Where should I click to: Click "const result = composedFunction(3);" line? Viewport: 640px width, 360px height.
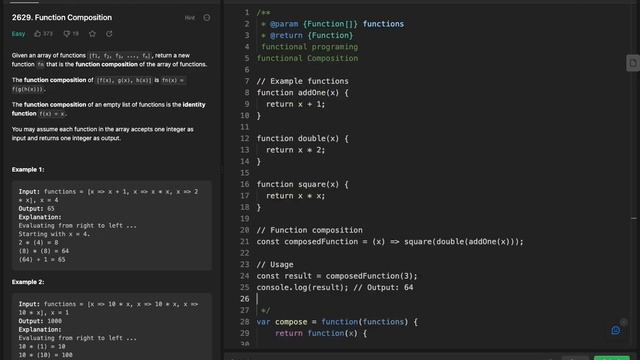pos(337,276)
